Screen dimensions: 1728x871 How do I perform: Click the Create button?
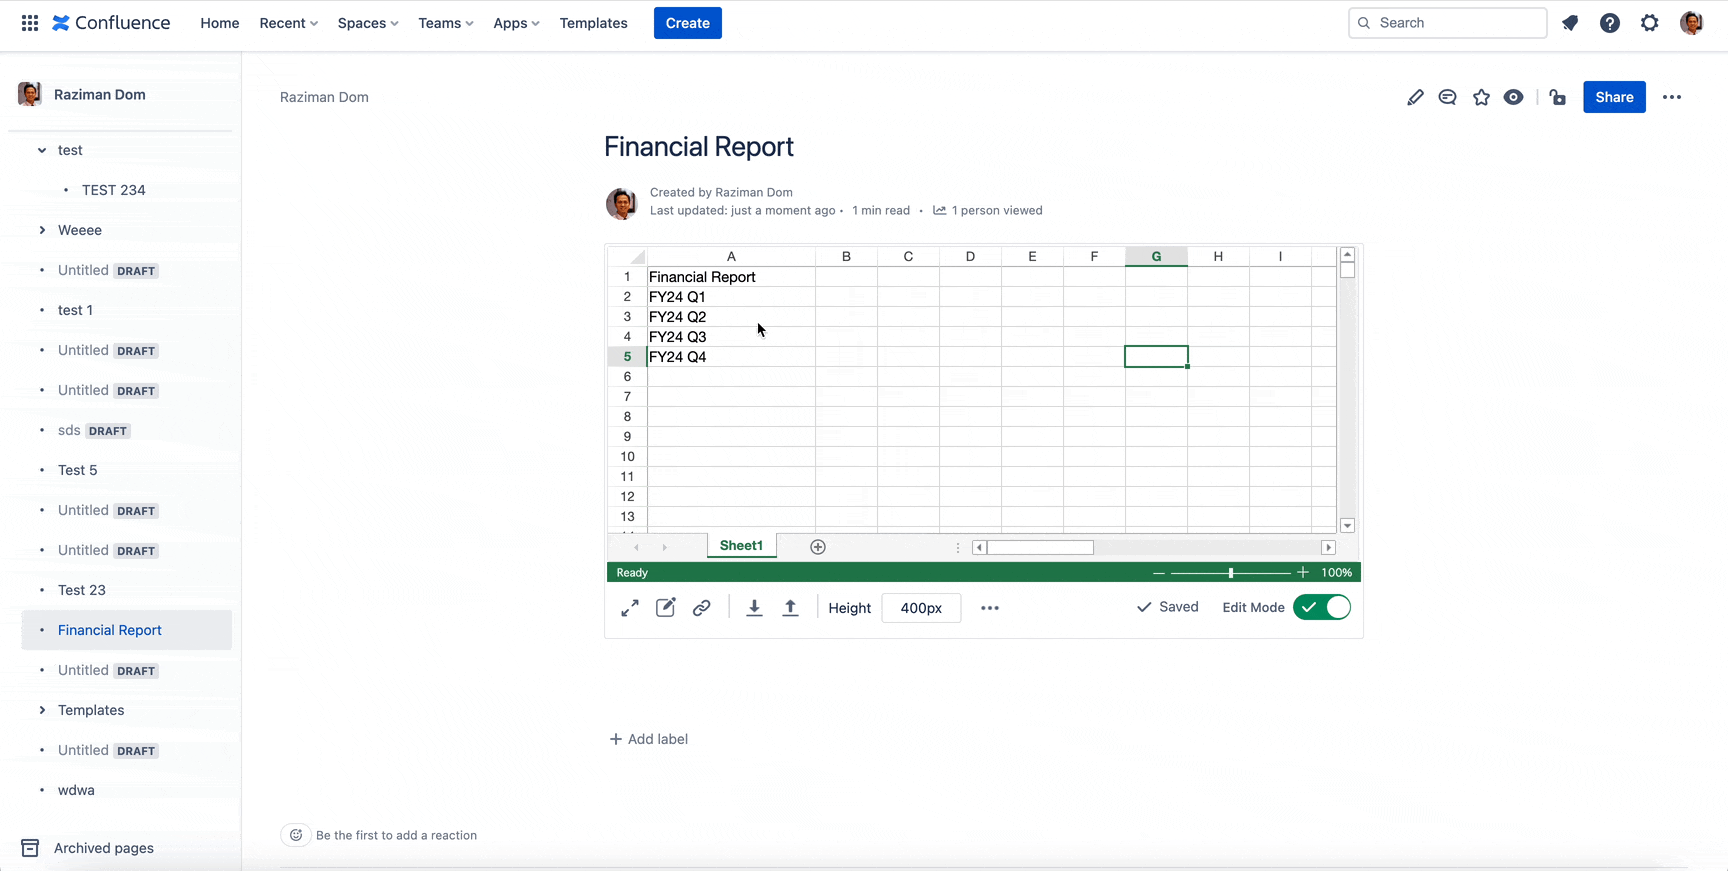tap(687, 23)
